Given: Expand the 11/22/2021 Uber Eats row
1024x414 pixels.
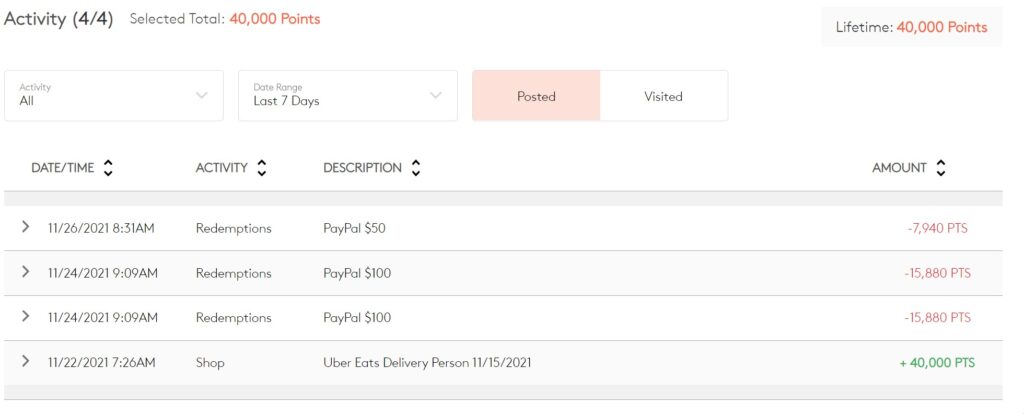Looking at the screenshot, I should tap(26, 362).
